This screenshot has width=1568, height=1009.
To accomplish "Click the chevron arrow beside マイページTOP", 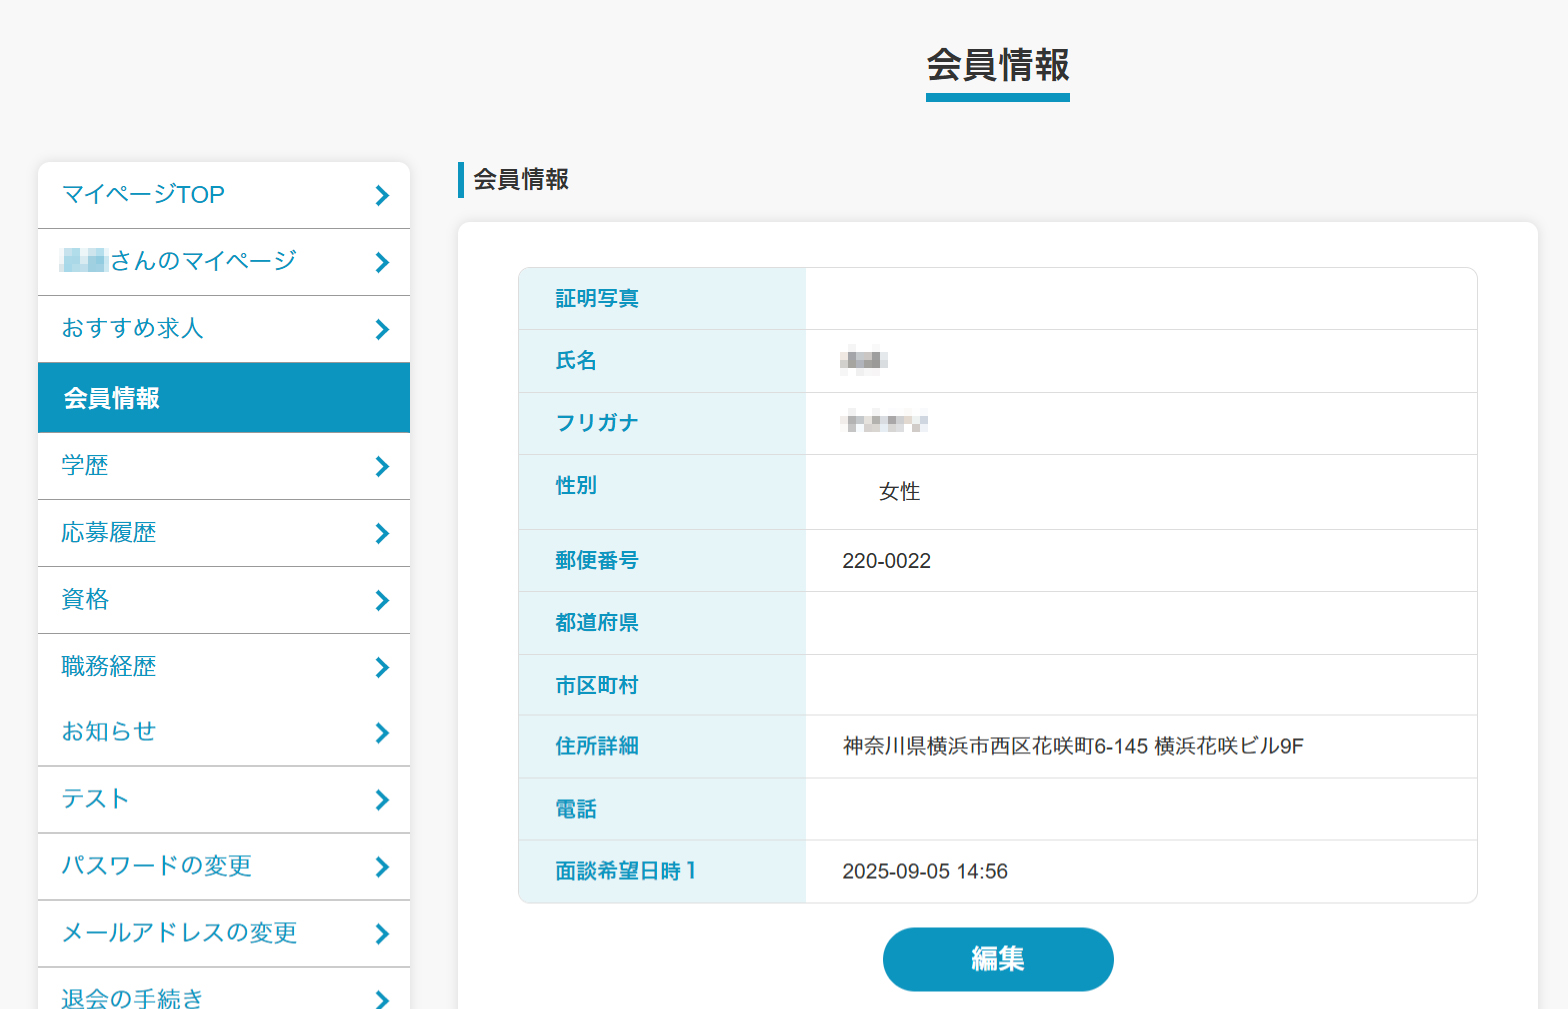I will 382,196.
